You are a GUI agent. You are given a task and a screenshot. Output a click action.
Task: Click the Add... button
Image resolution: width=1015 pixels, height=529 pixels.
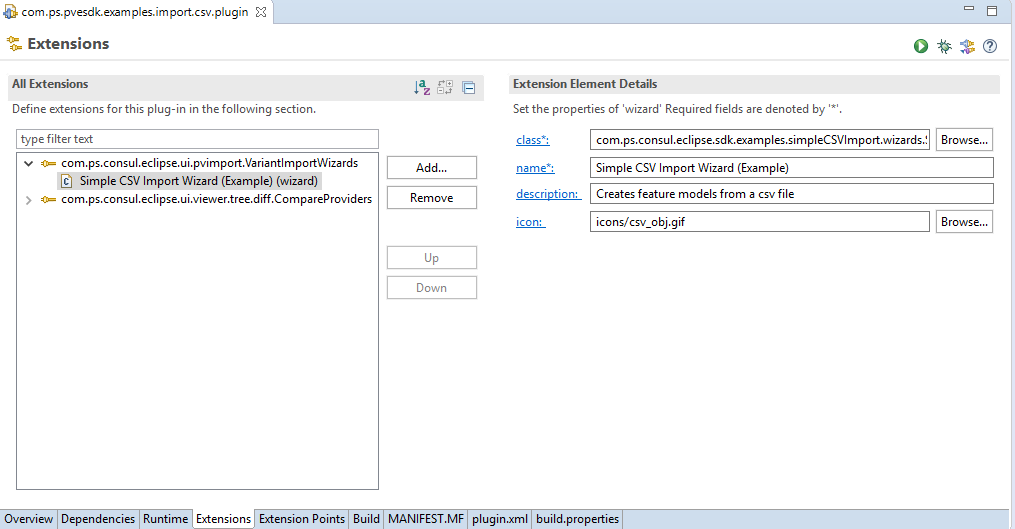(431, 168)
